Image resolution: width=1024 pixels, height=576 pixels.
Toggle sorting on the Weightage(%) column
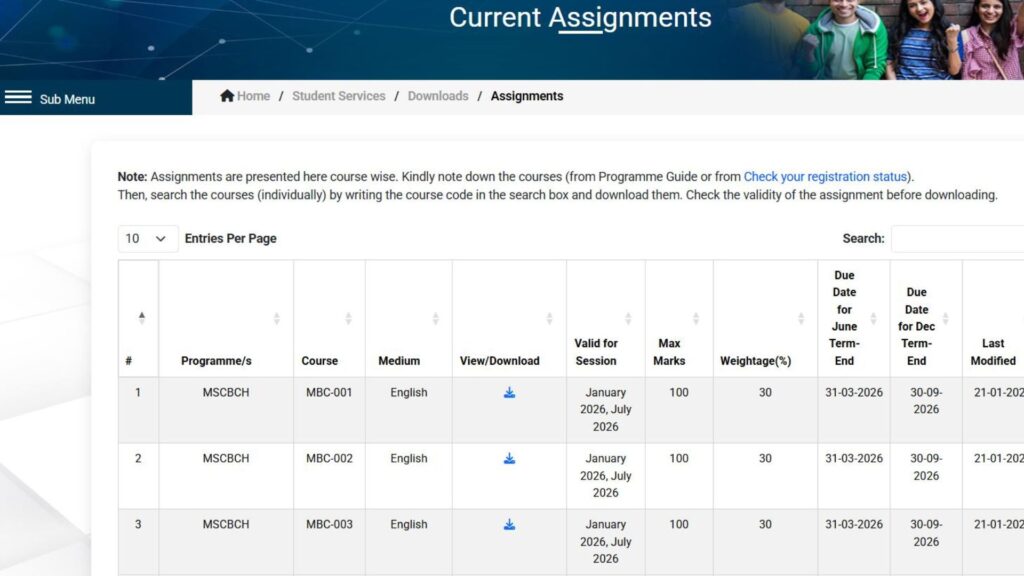point(800,318)
